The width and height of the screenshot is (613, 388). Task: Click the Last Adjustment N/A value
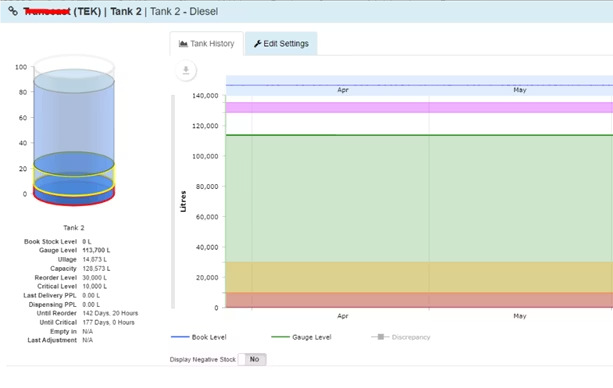point(88,340)
